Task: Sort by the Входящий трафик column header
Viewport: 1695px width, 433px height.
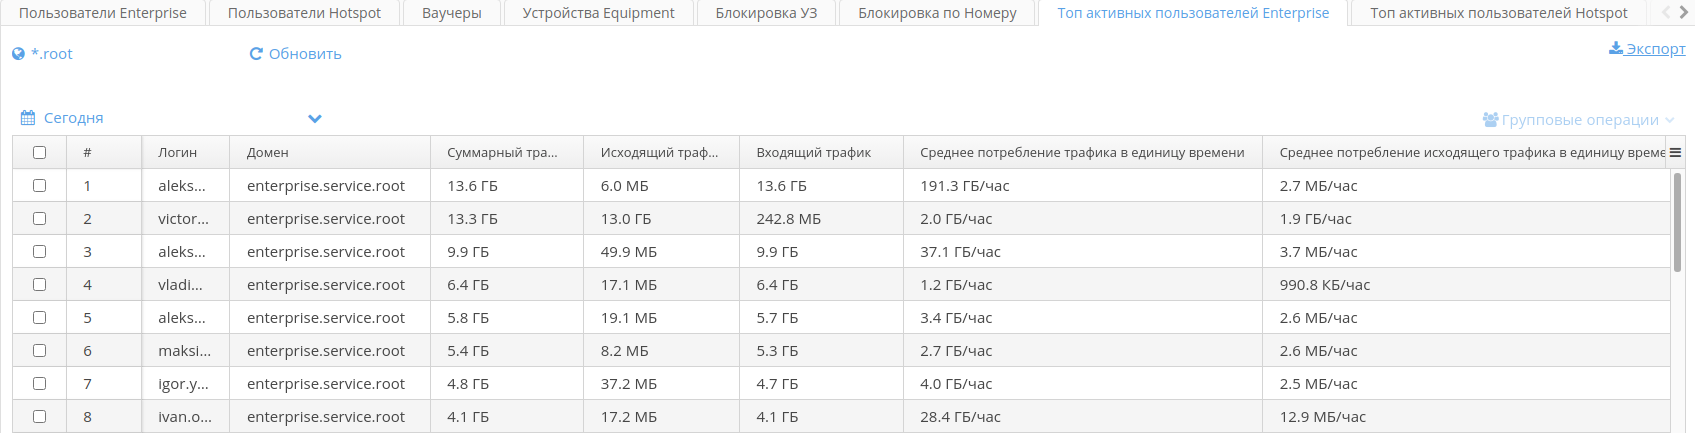Action: [x=813, y=153]
